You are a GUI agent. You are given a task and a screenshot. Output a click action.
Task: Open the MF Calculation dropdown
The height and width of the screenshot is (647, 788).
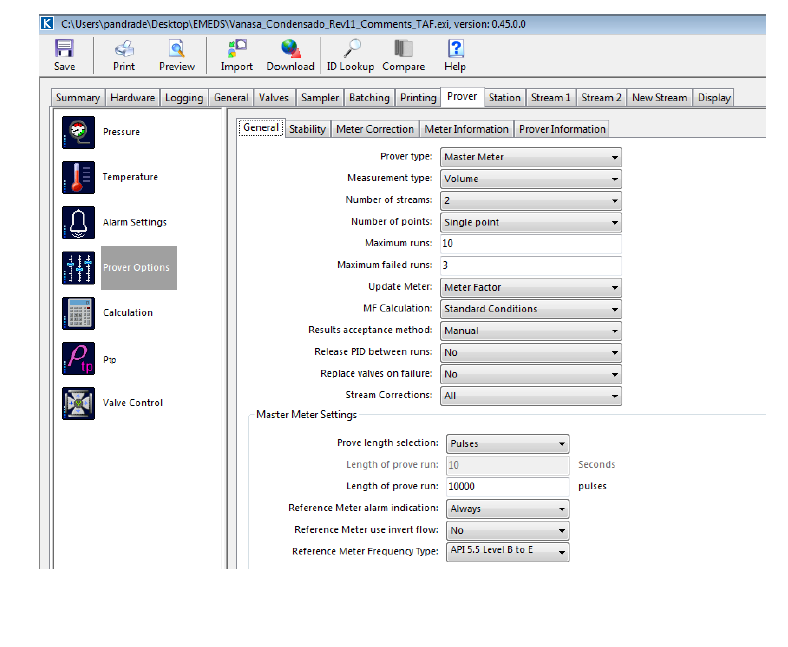531,309
